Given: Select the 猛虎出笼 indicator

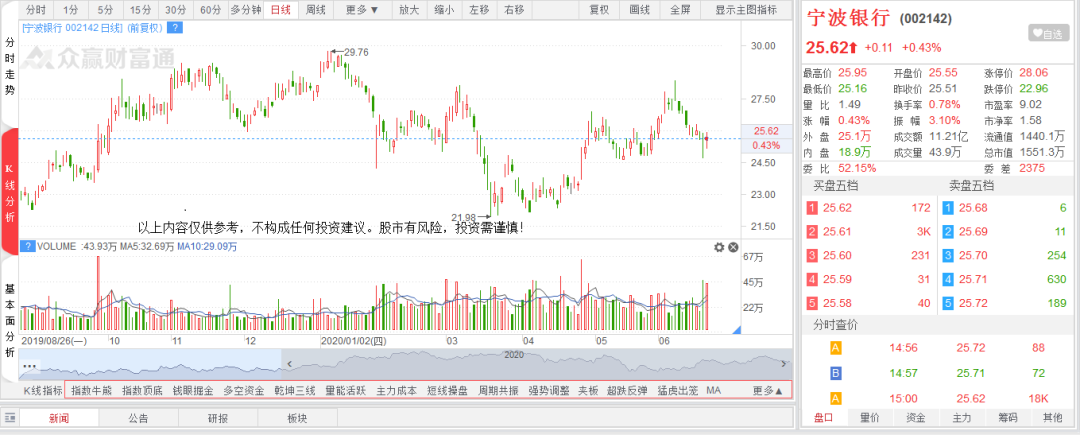Looking at the screenshot, I should (x=678, y=391).
